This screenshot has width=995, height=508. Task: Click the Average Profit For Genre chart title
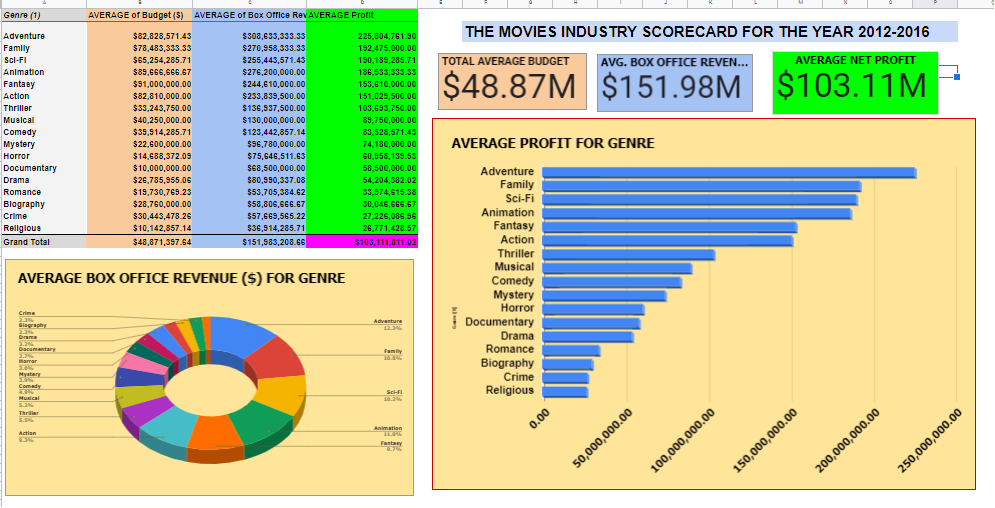coord(553,143)
